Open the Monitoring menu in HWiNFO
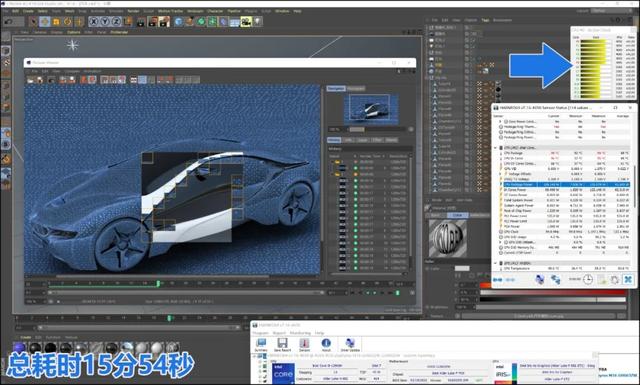This screenshot has height=385, width=640. [300, 333]
